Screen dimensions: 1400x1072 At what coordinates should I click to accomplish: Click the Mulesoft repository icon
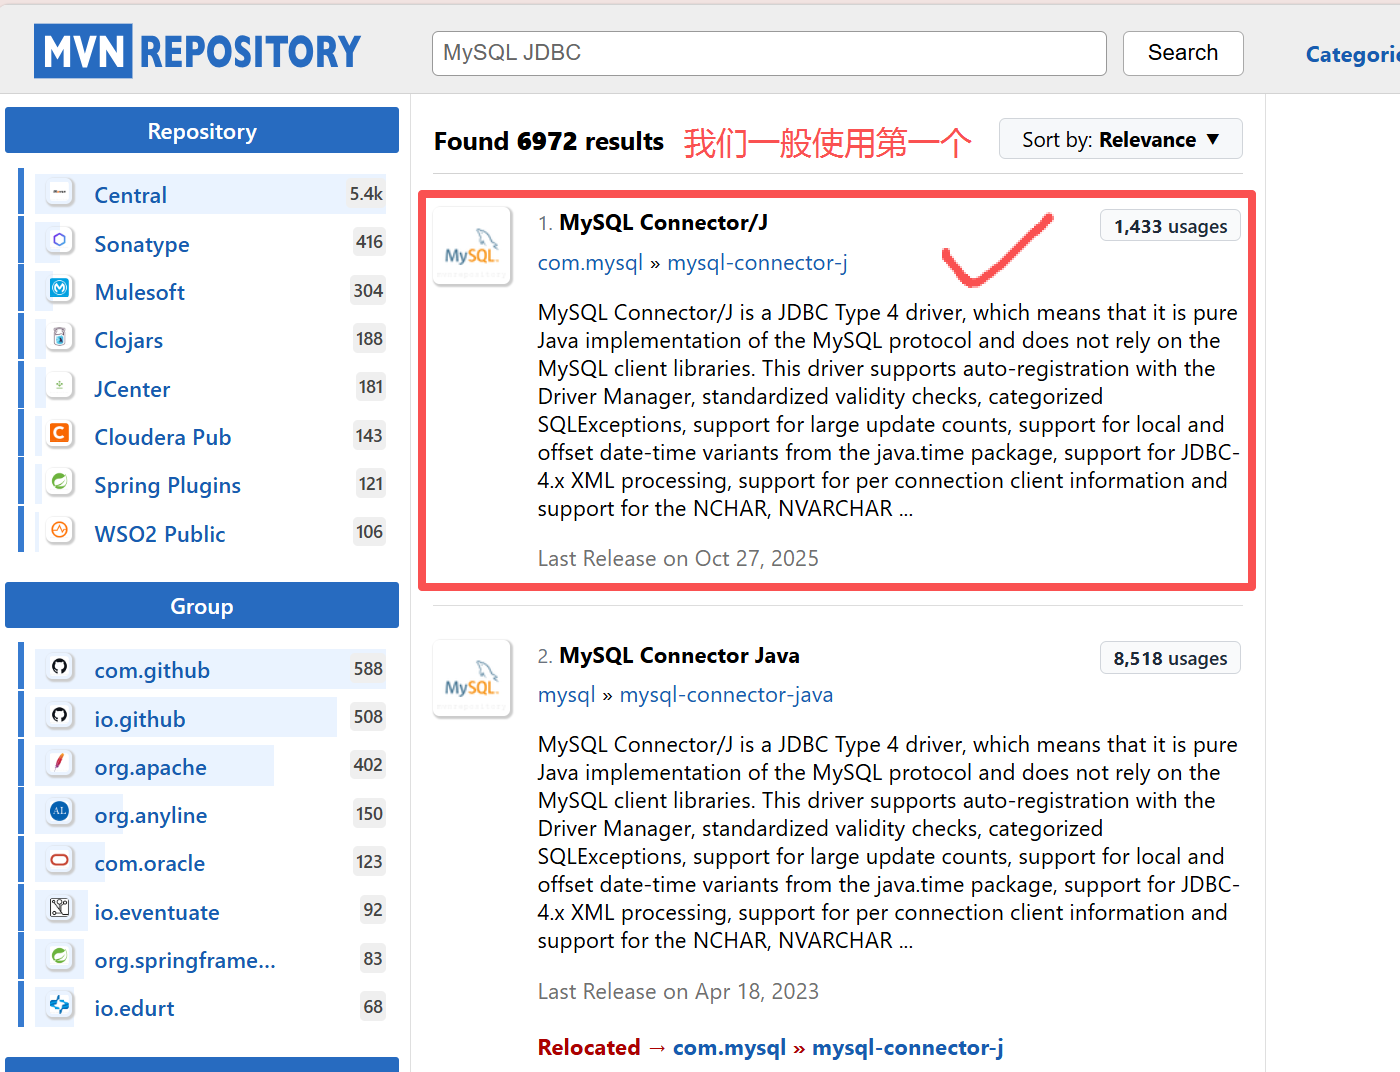click(60, 289)
